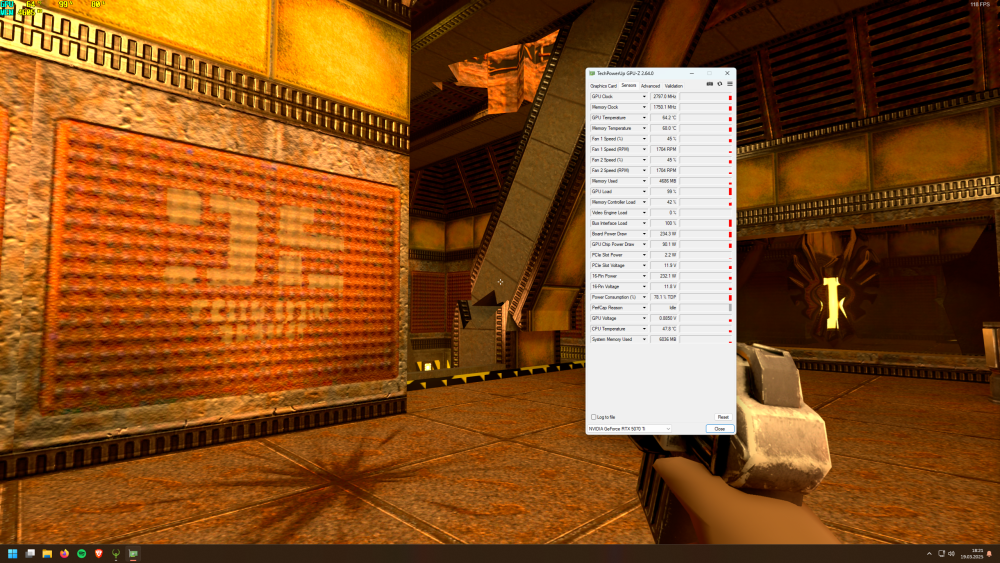
Task: Open the Fan 1 Speed (RPM) dropdown
Action: pyautogui.click(x=644, y=149)
